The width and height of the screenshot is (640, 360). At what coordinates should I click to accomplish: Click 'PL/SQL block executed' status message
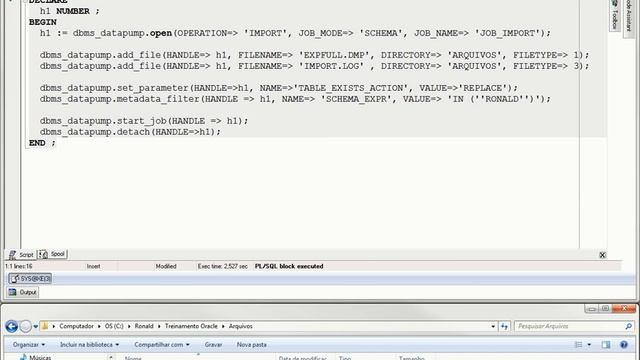(289, 266)
